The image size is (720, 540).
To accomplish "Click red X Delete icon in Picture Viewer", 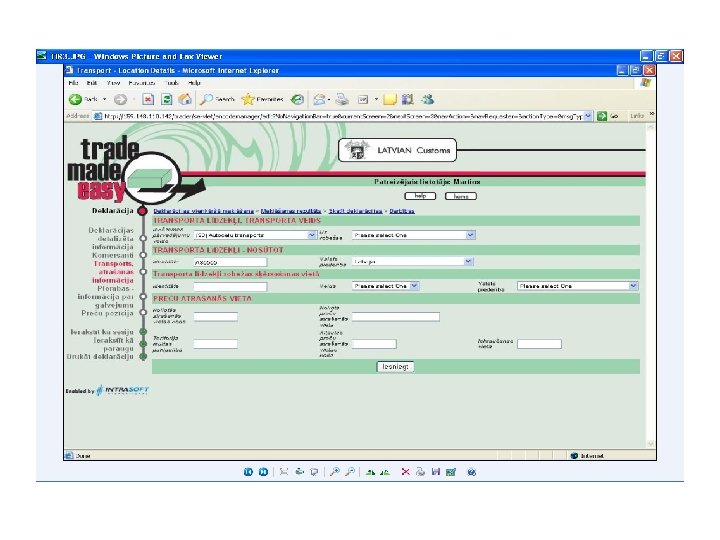I will (405, 472).
